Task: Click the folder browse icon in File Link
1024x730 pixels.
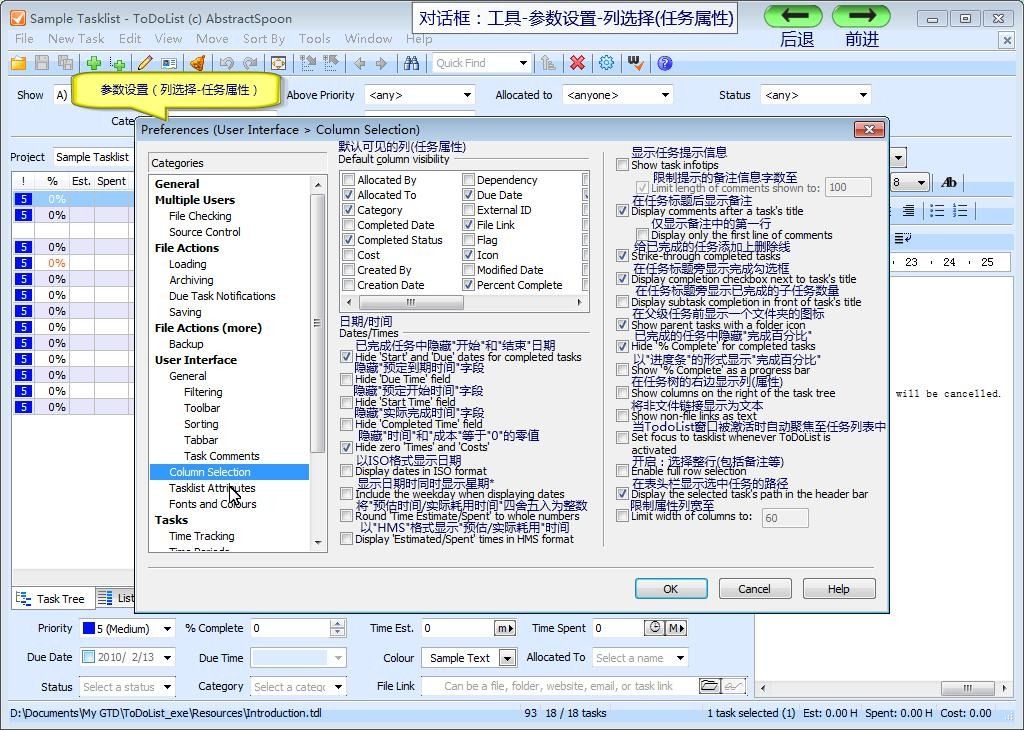Action: [x=709, y=686]
